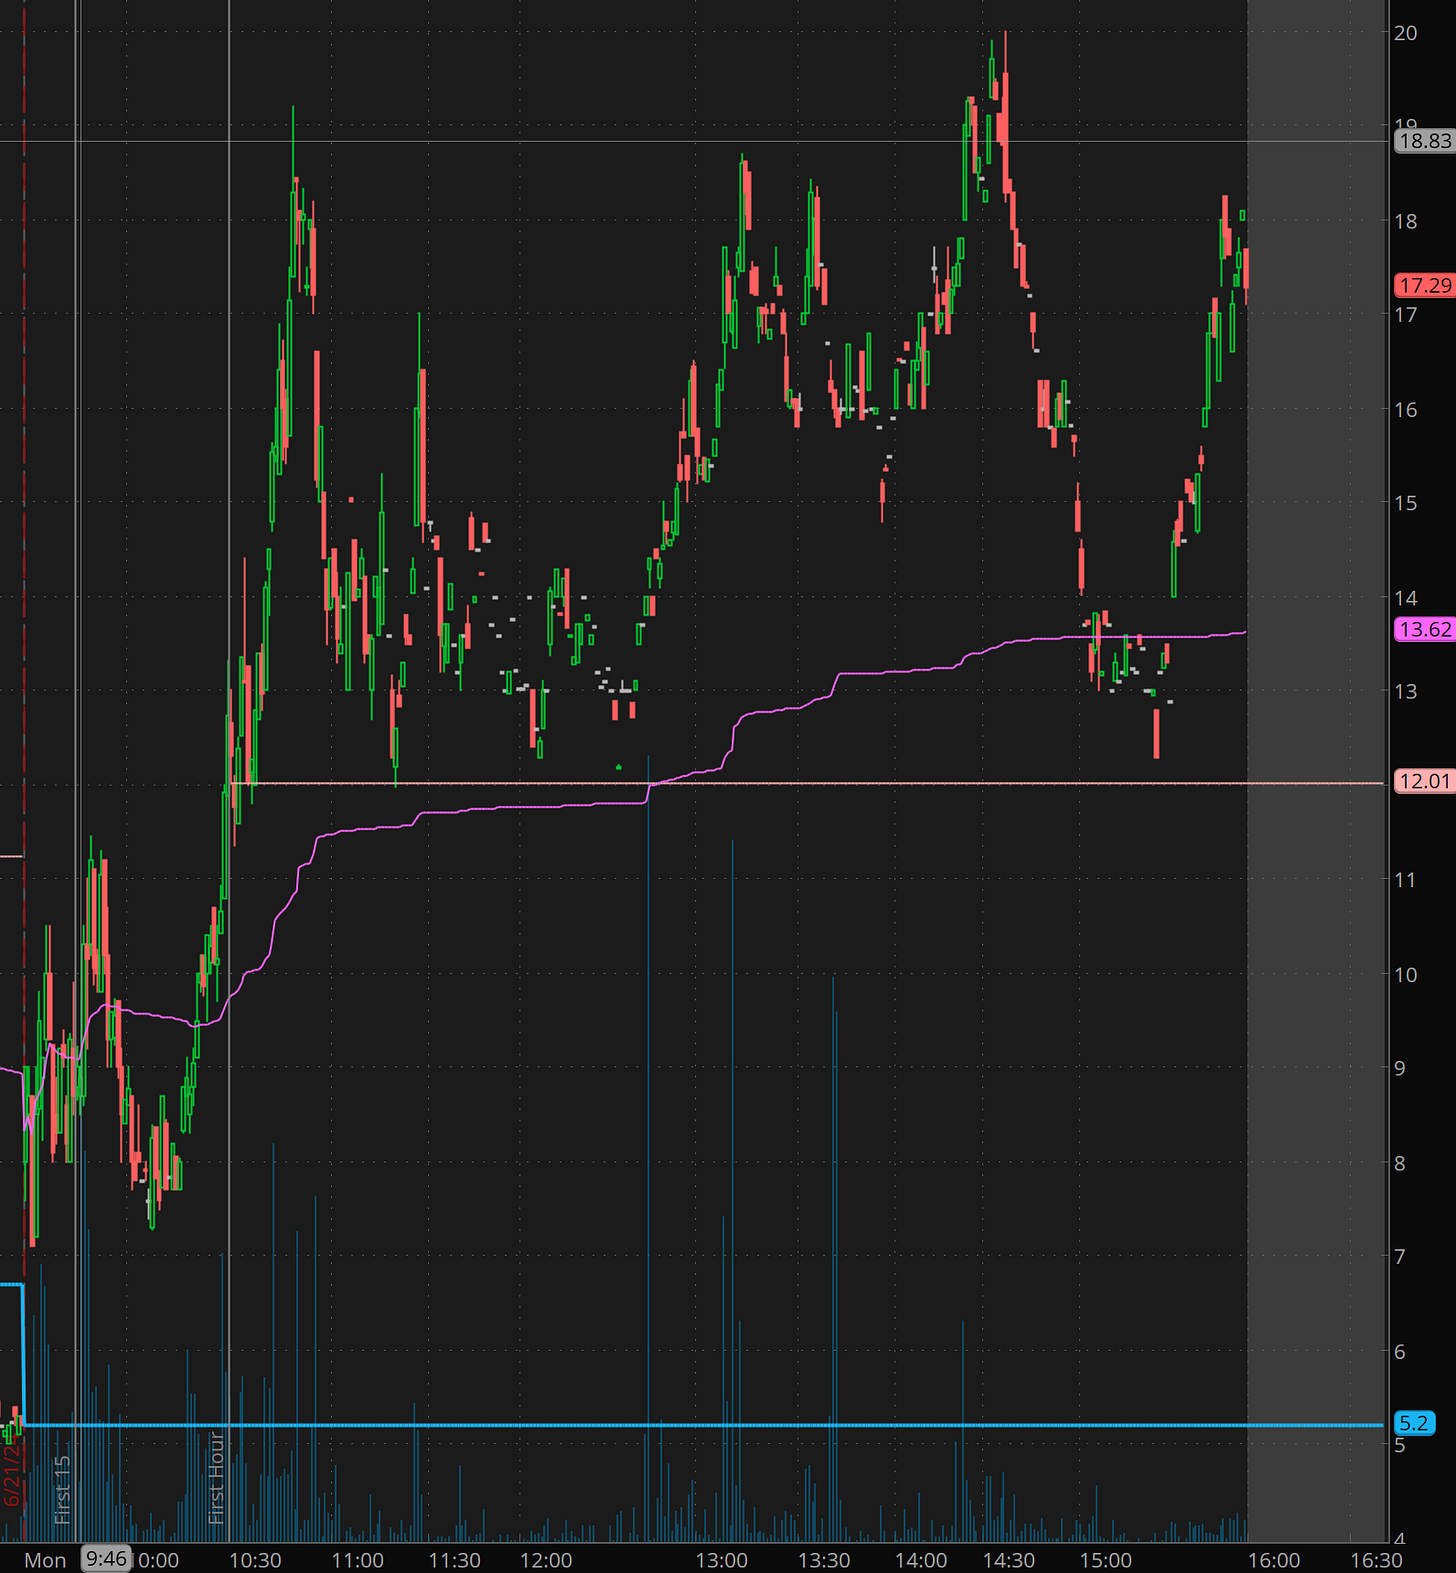Click the 15:00 time axis label

point(1106,1560)
